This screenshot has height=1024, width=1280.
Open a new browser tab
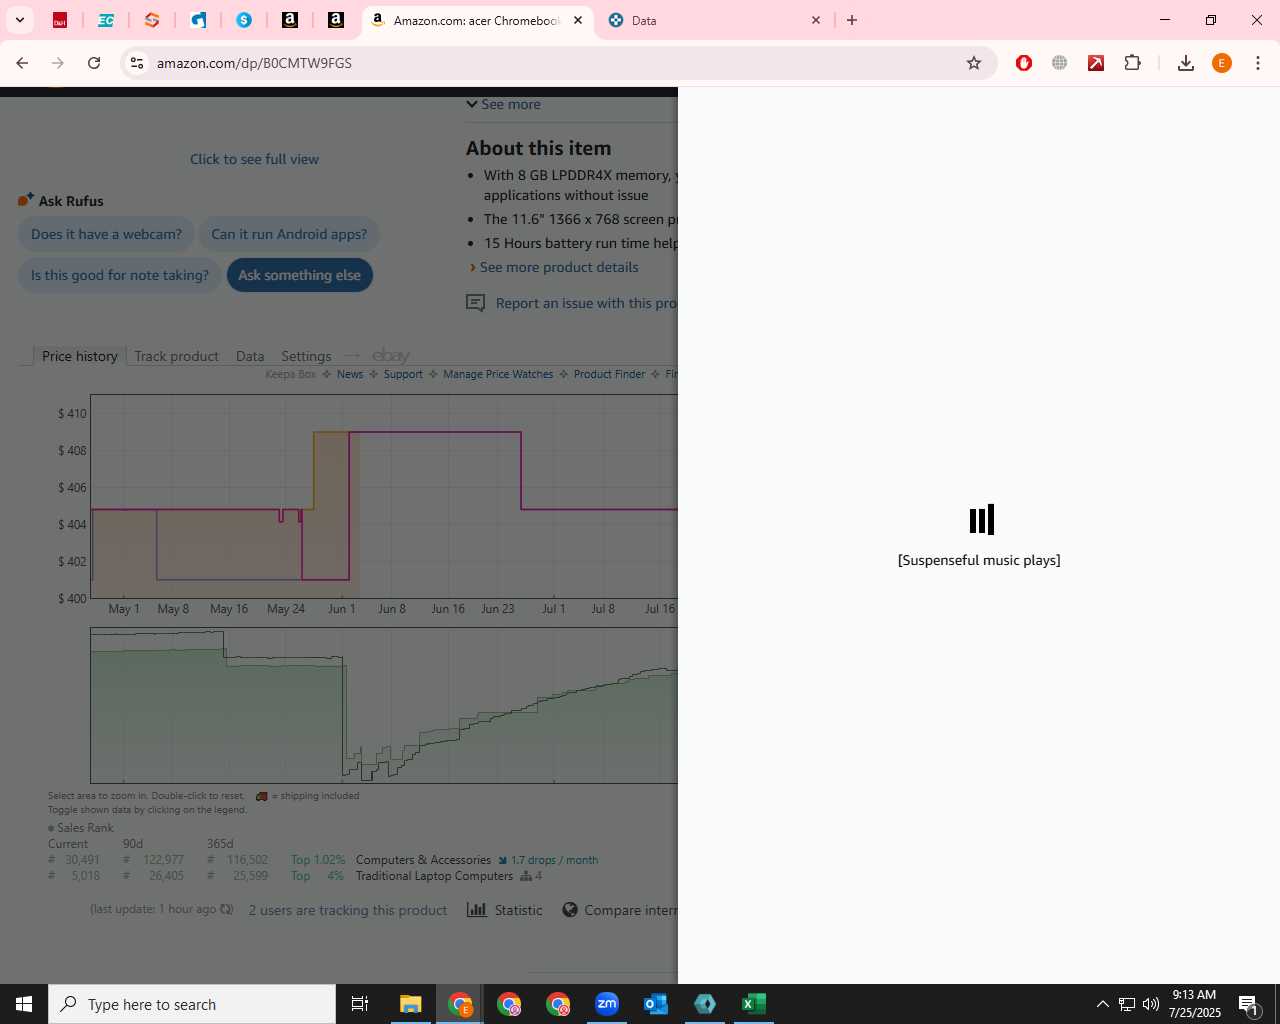coord(852,20)
